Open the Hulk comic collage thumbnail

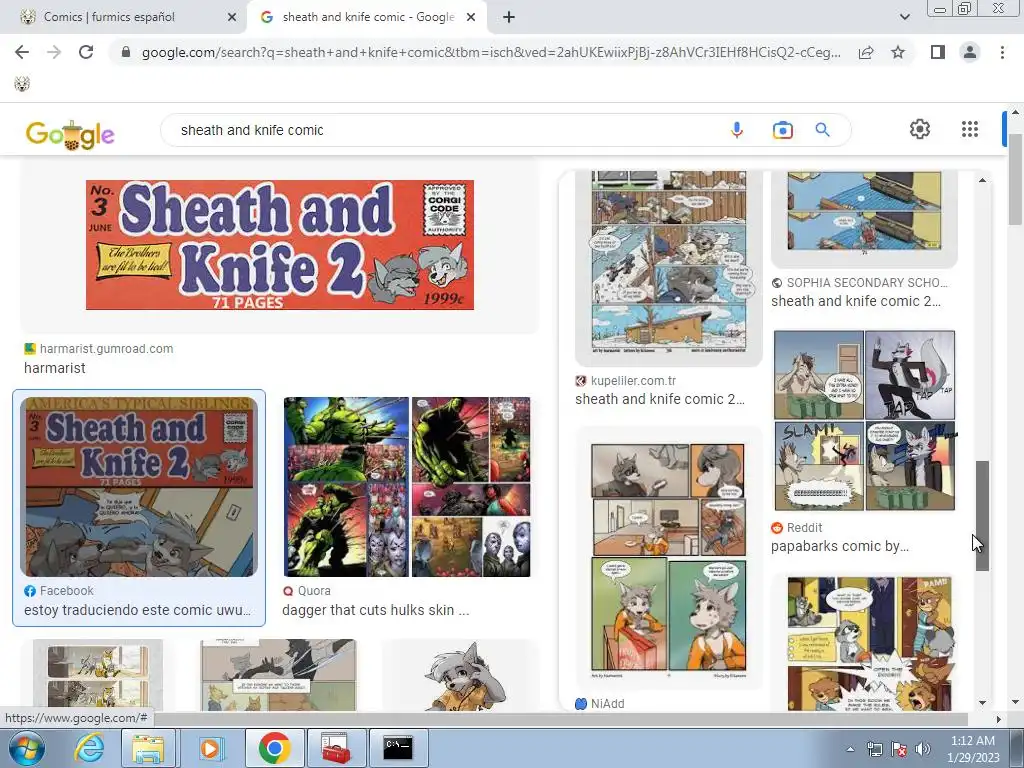[407, 487]
